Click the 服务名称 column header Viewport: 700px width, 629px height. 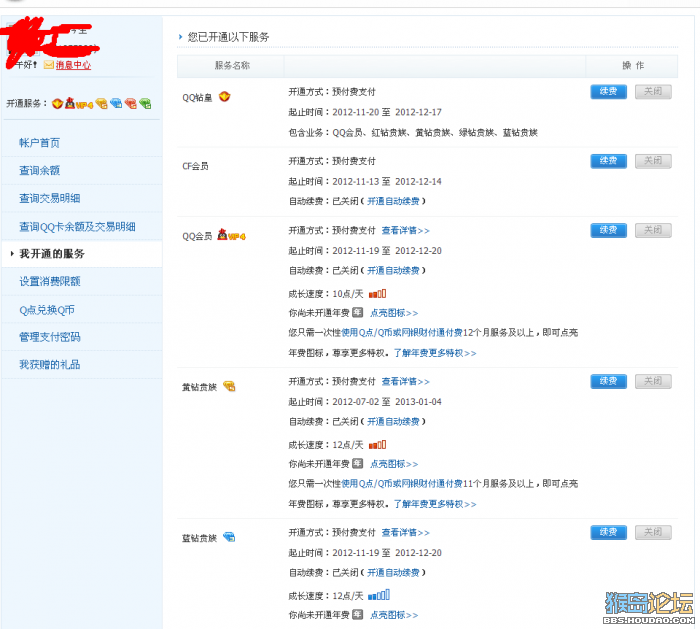click(x=232, y=66)
